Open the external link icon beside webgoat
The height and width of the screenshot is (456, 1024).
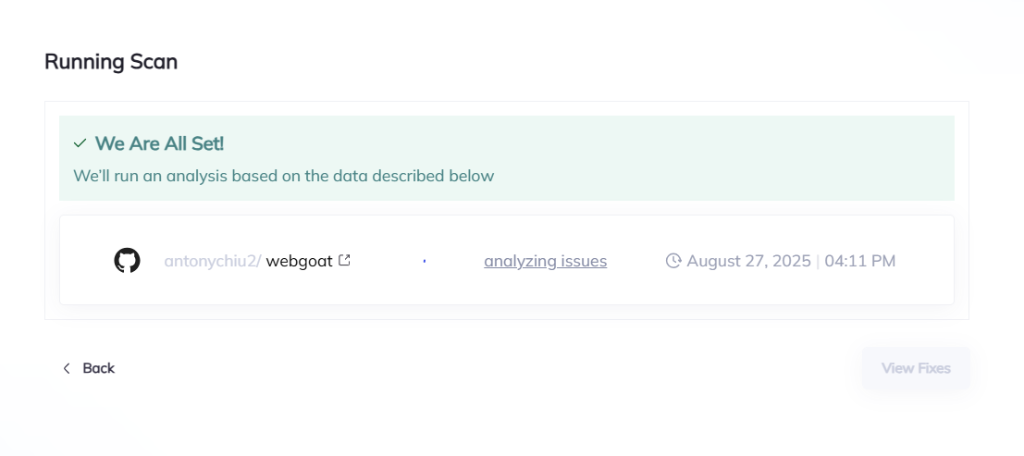pos(345,260)
